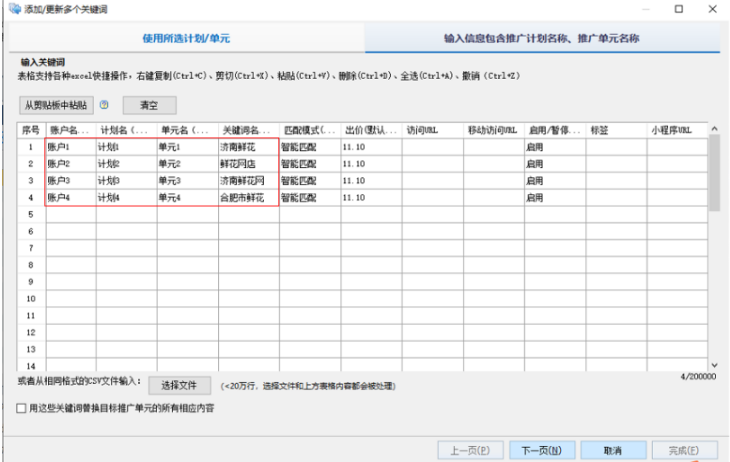The height and width of the screenshot is (462, 730).
Task: Select cell 账户3
Action: [x=71, y=181]
